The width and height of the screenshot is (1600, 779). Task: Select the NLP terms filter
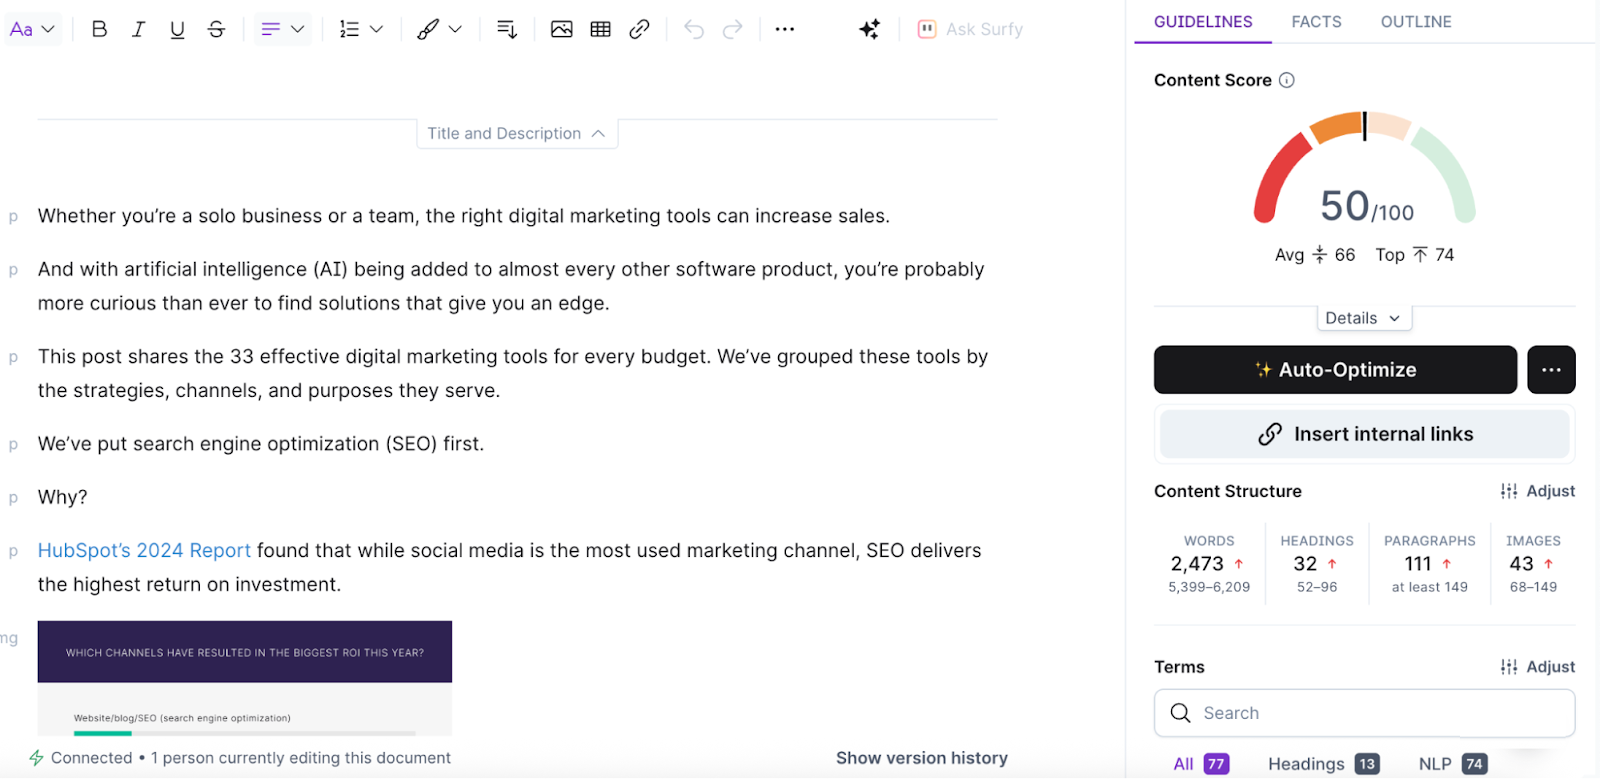(1452, 764)
